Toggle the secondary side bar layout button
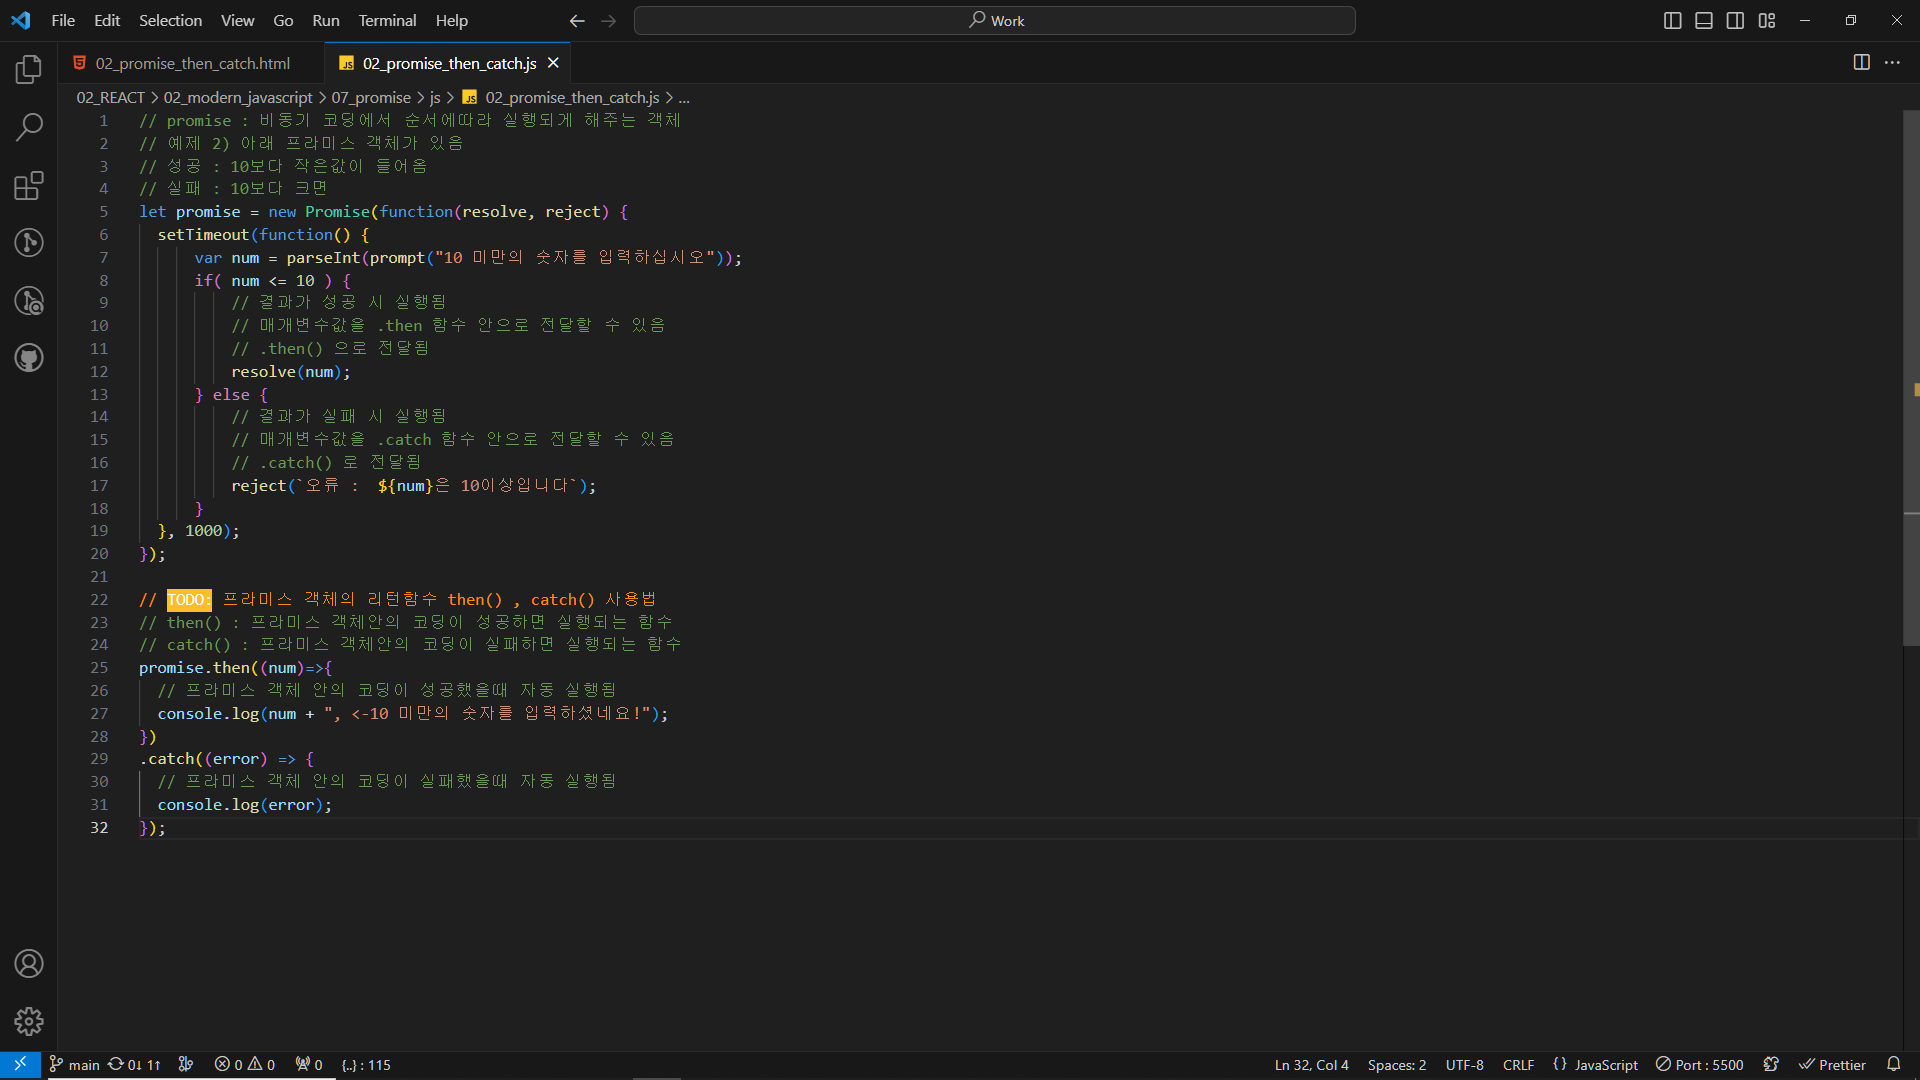This screenshot has width=1920, height=1080. [1735, 21]
